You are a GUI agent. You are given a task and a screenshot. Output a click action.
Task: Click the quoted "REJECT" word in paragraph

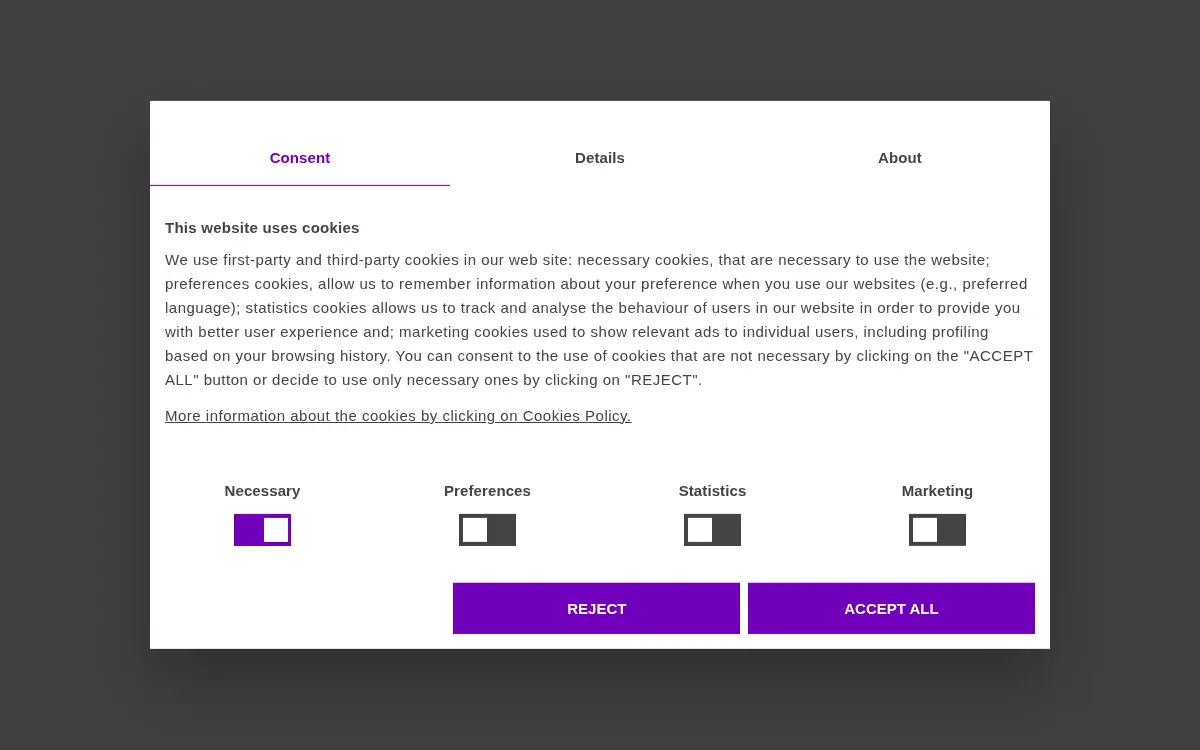coord(661,380)
